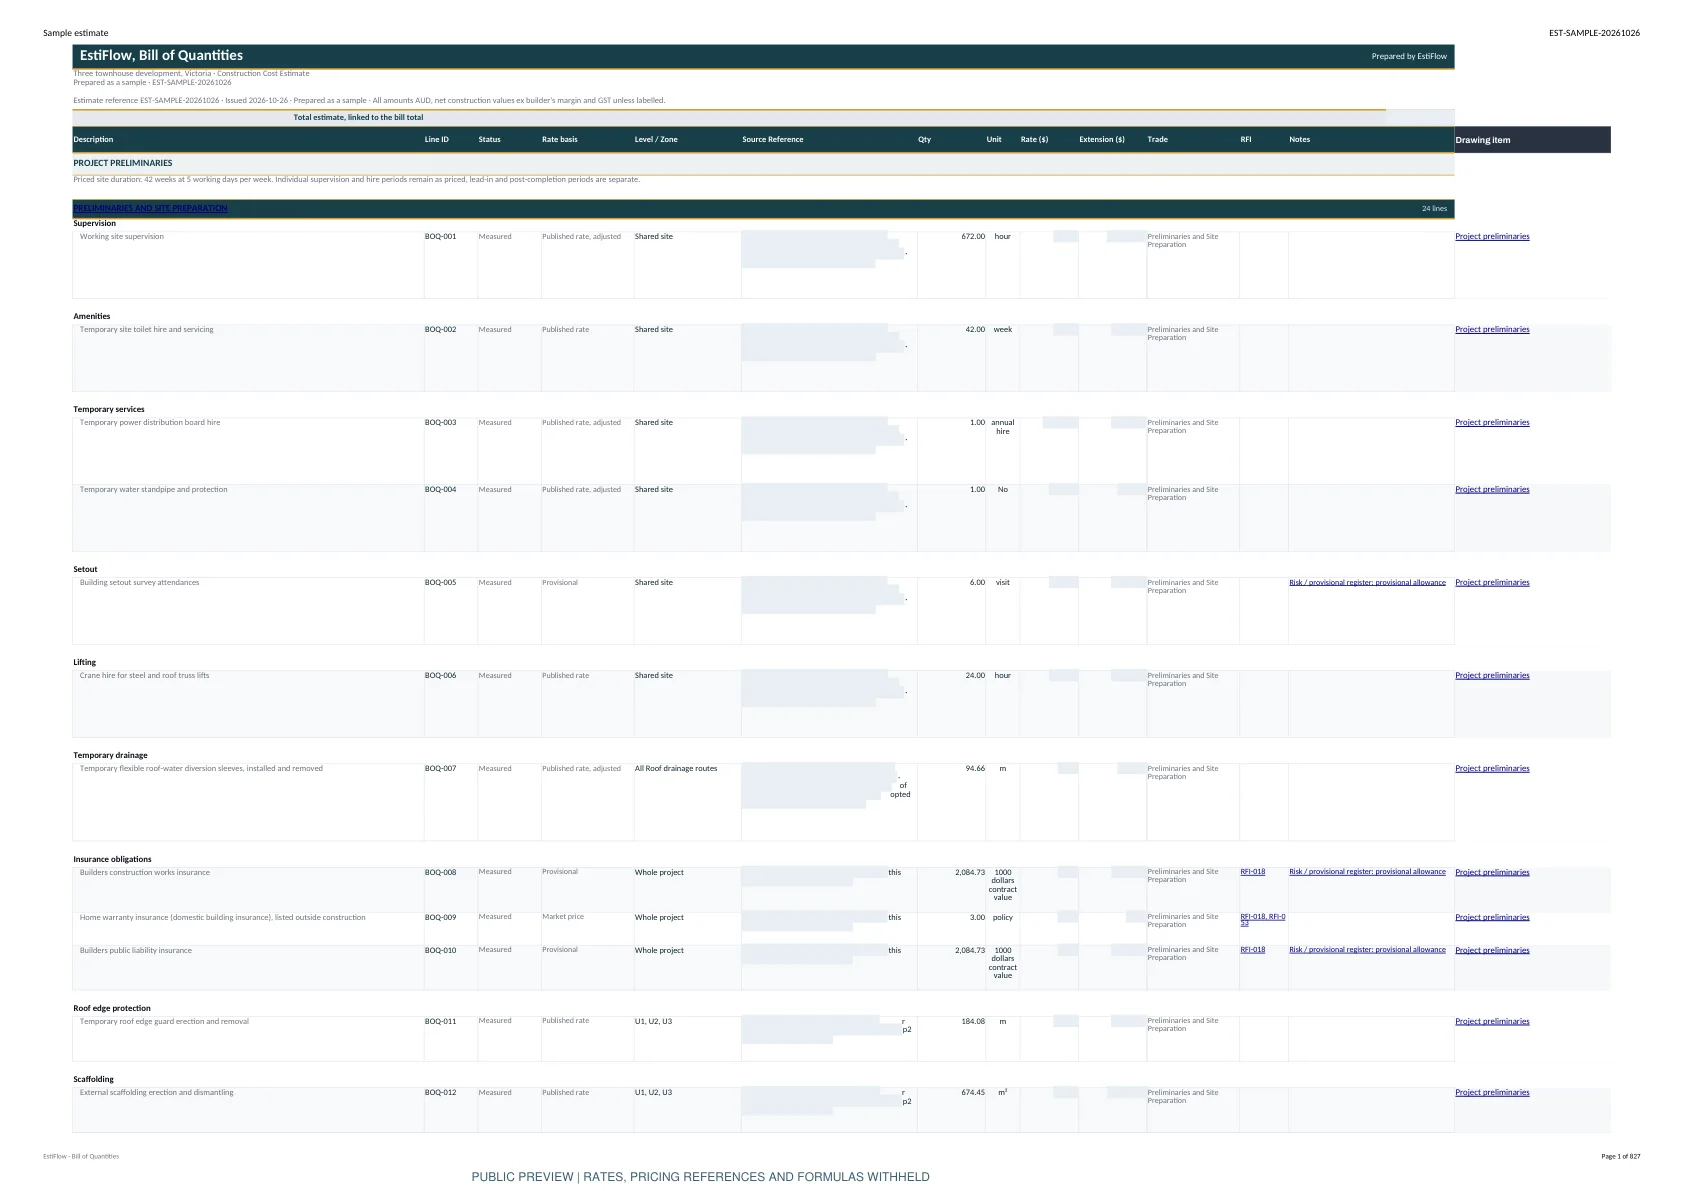Select the PROJECT PRELIMINARIES section heading

(x=123, y=163)
